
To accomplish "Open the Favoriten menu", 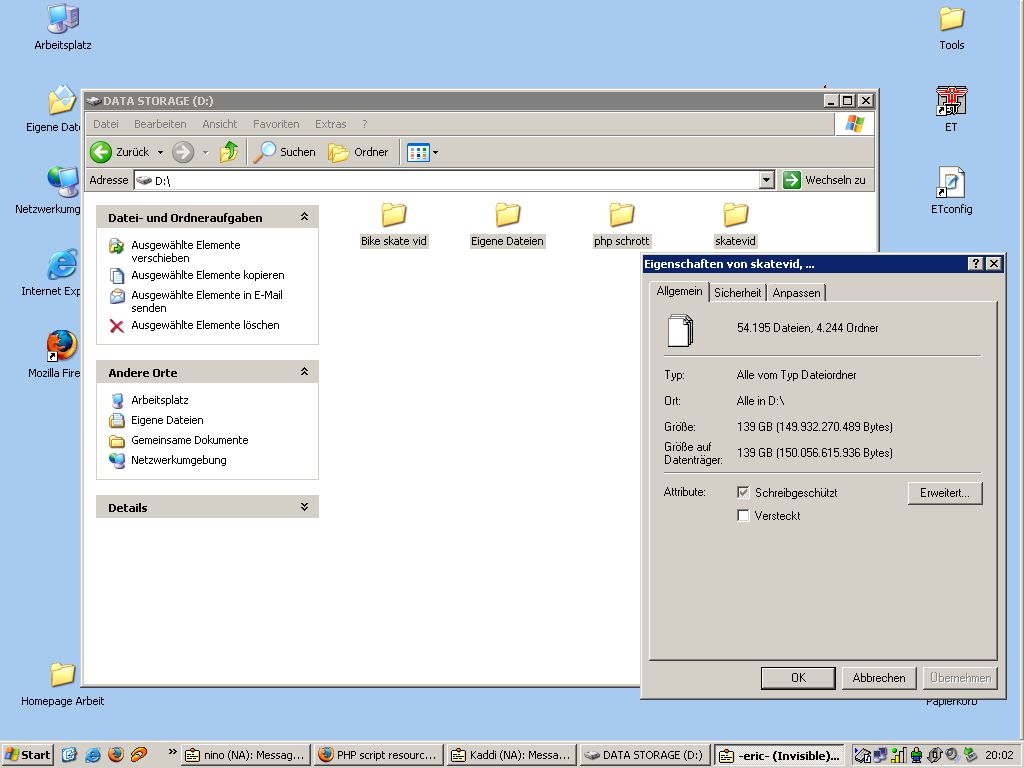I will coord(276,124).
